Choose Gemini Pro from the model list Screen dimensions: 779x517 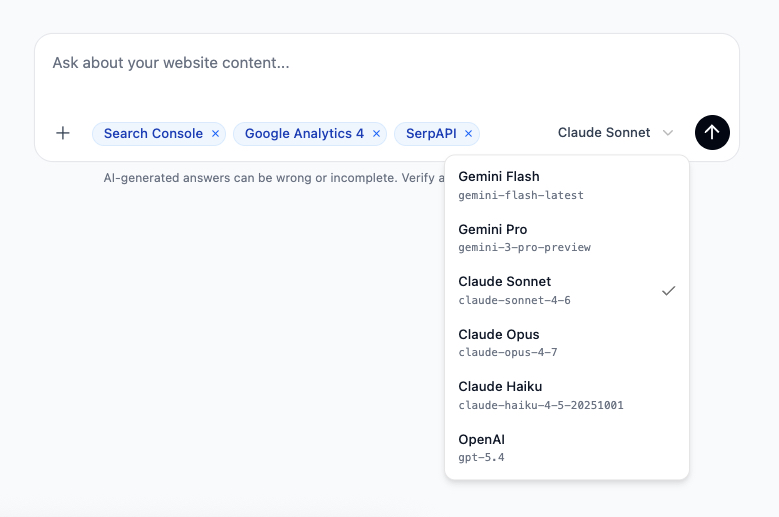[x=567, y=238]
